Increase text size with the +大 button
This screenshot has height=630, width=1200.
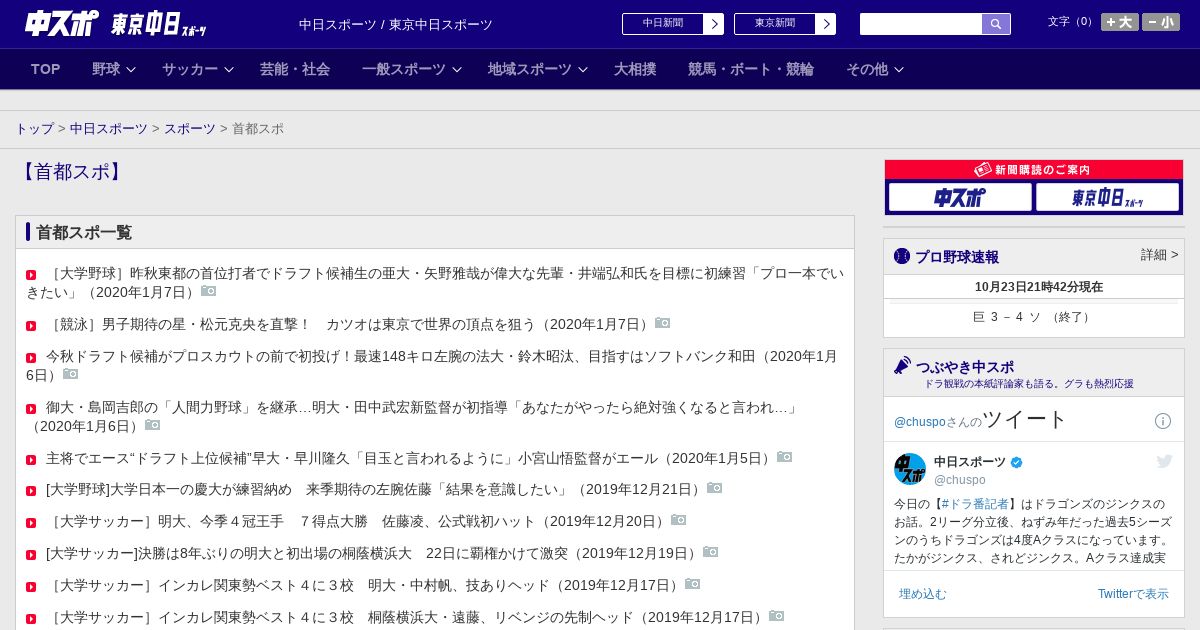pos(1120,22)
